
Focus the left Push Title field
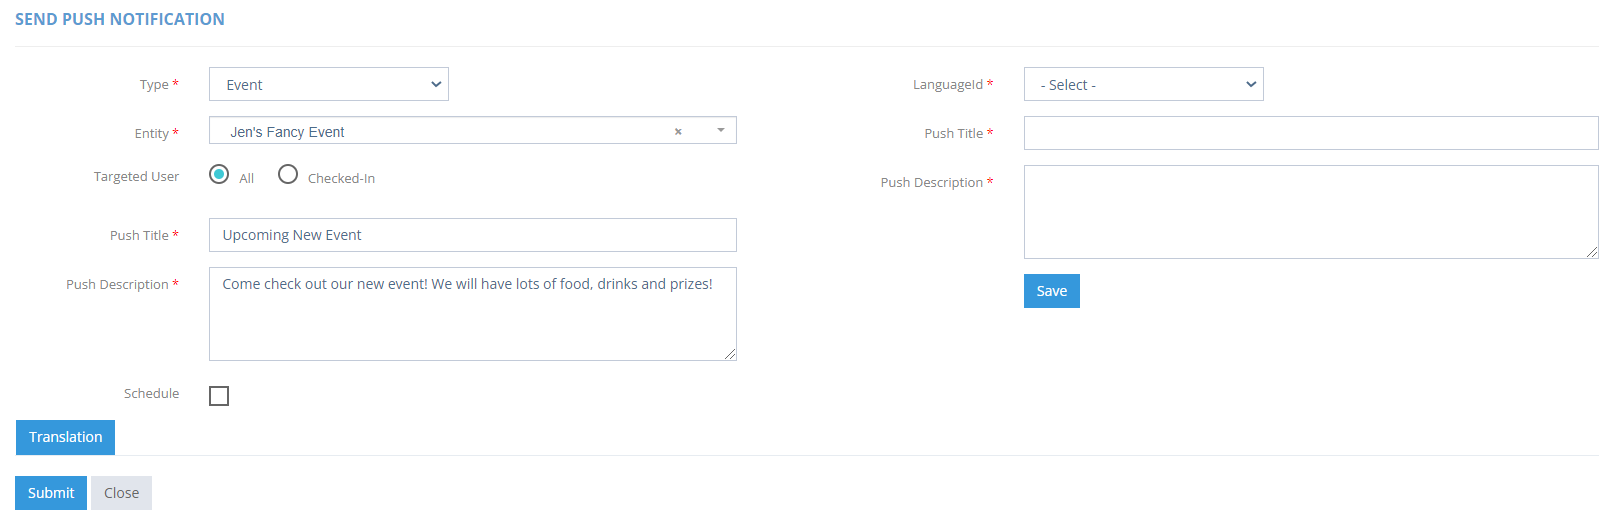tap(473, 235)
